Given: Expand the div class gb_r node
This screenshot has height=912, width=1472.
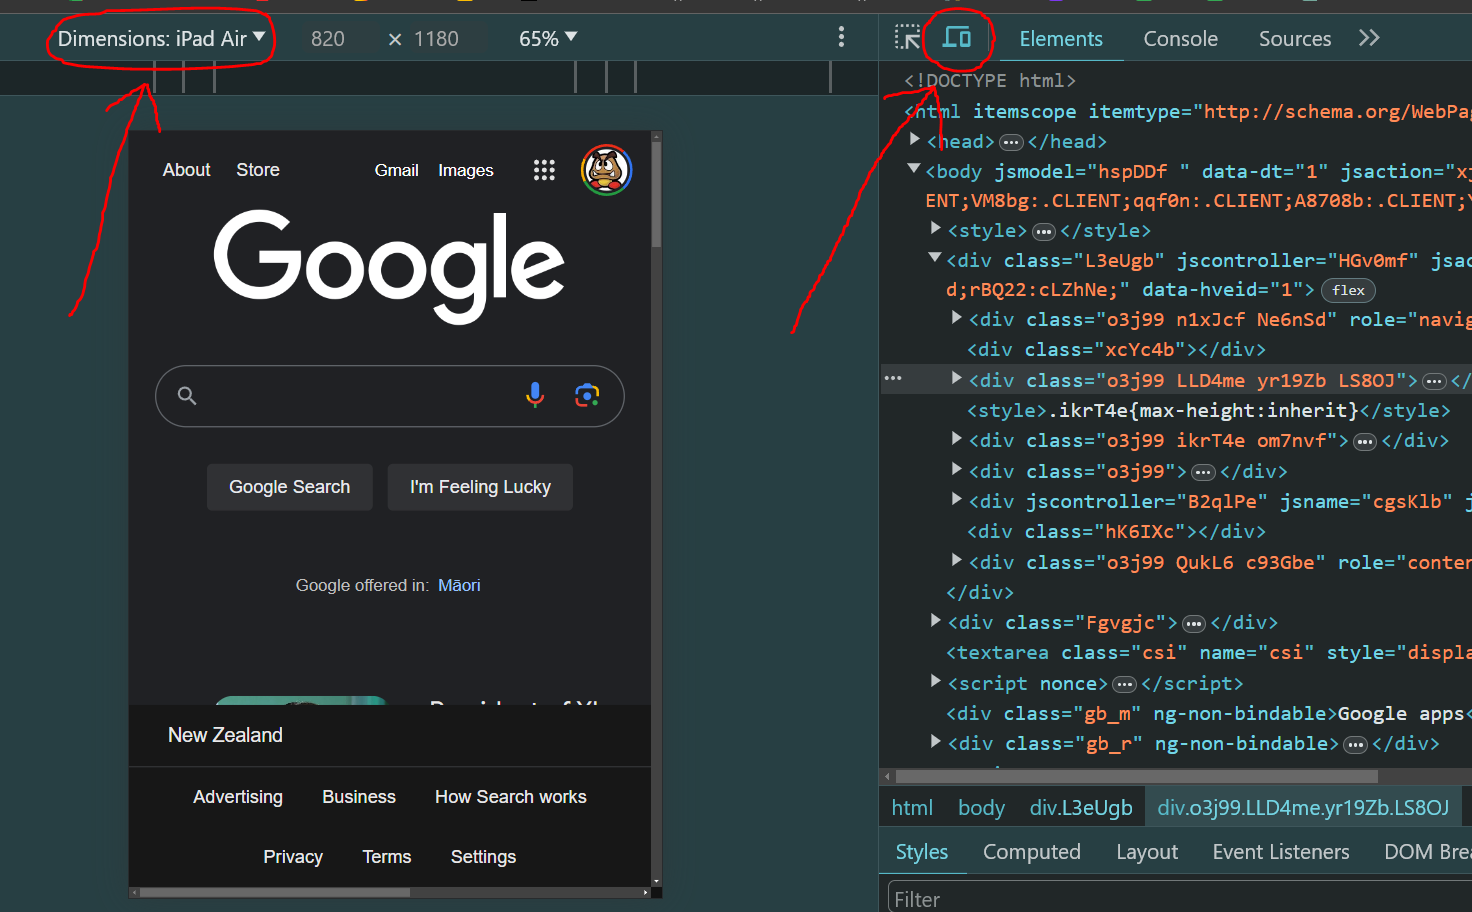Looking at the screenshot, I should point(936,741).
